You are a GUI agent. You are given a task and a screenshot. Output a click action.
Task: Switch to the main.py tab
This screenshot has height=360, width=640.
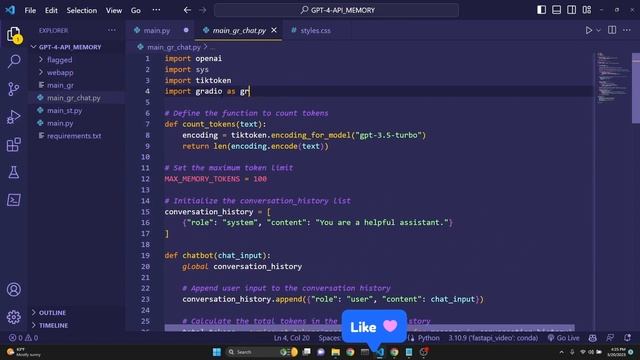(157, 31)
